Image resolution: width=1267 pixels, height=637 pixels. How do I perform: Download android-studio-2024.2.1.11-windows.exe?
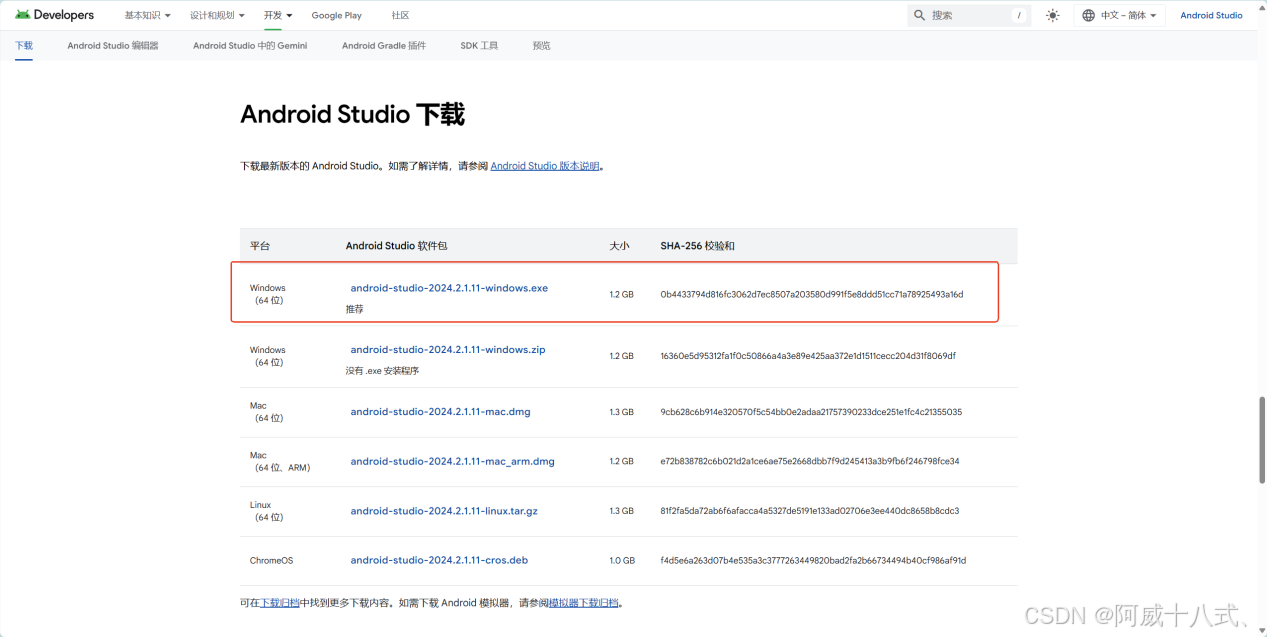click(x=448, y=287)
